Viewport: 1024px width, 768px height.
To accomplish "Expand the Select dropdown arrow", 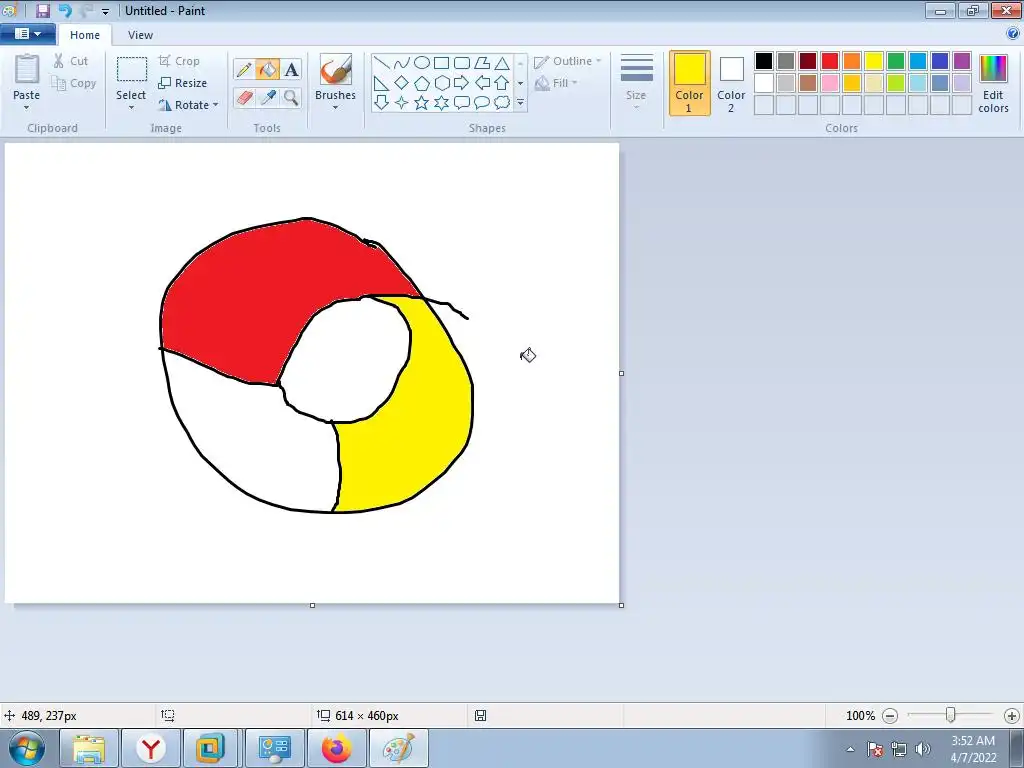I will click(131, 108).
